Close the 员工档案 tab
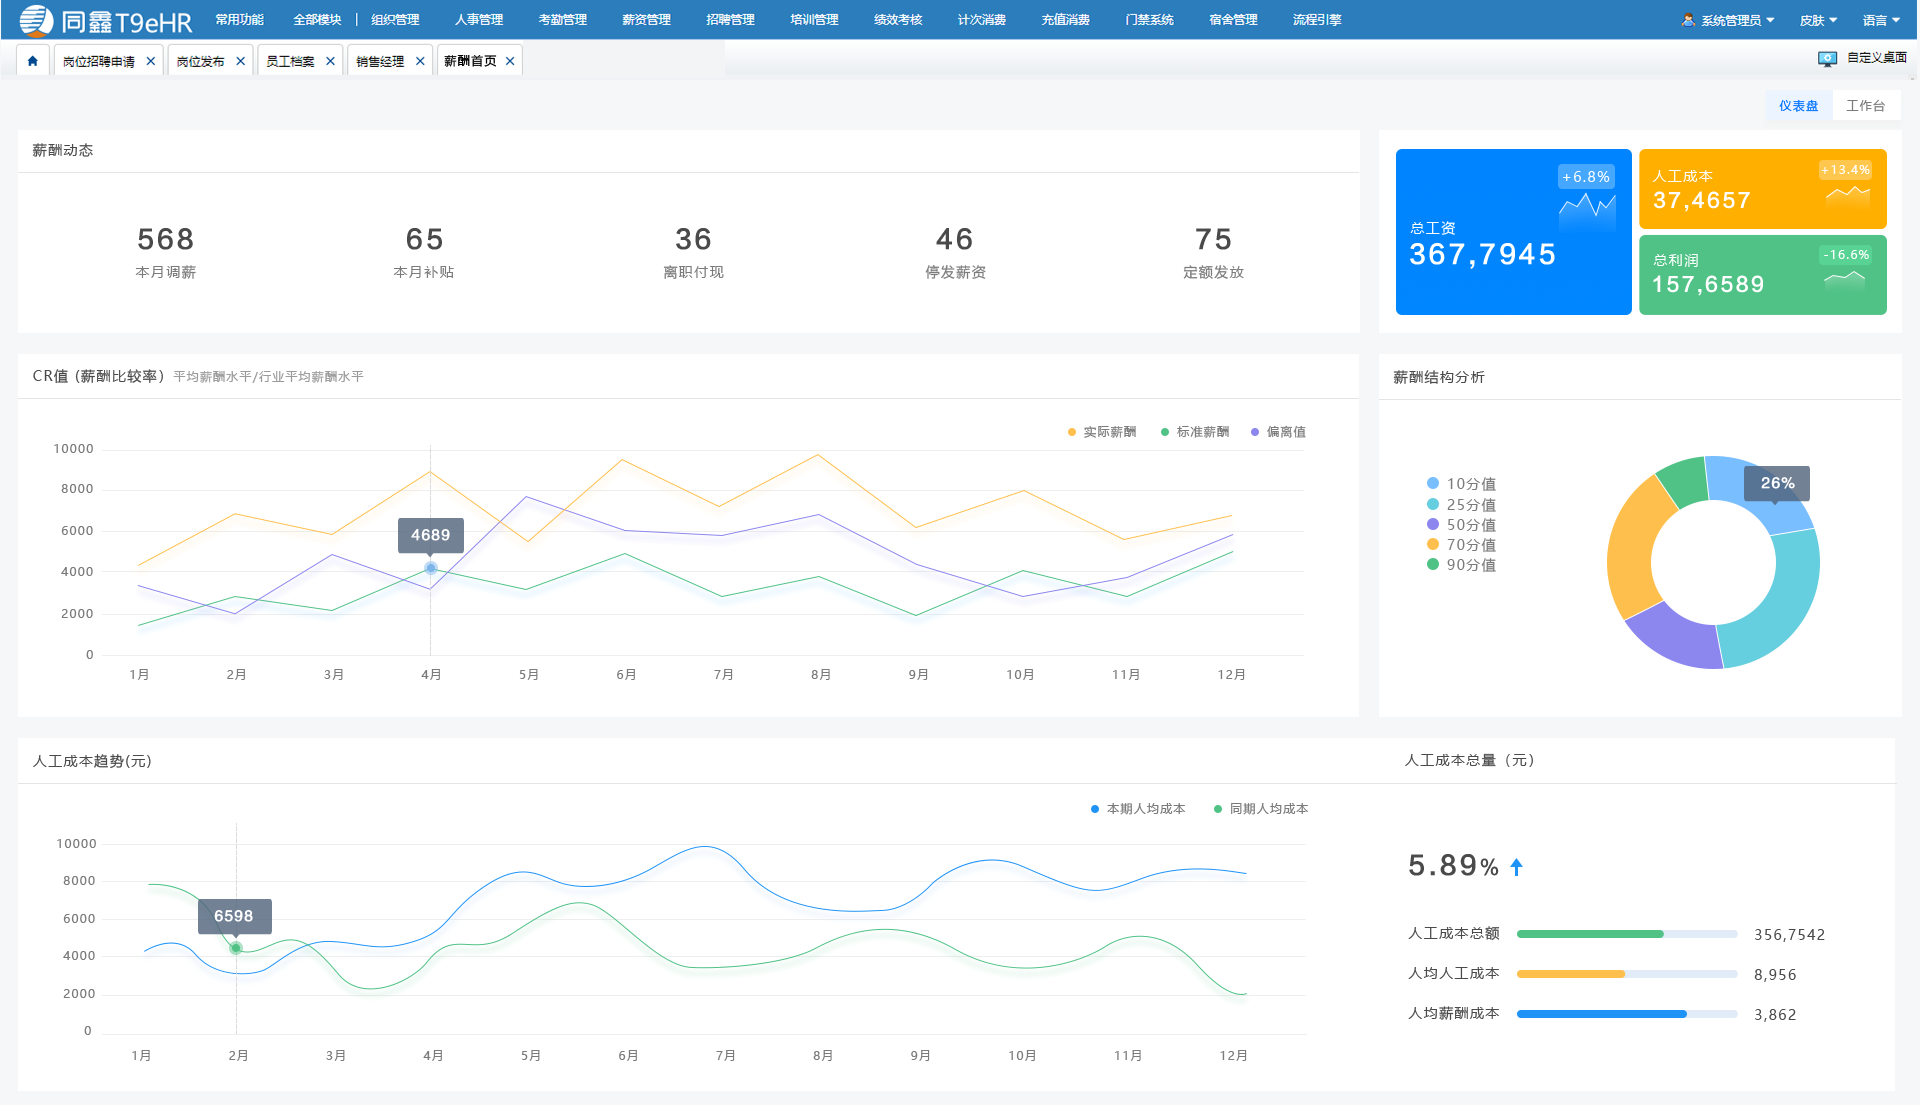Screen dimensions: 1920x1105 pyautogui.click(x=331, y=61)
